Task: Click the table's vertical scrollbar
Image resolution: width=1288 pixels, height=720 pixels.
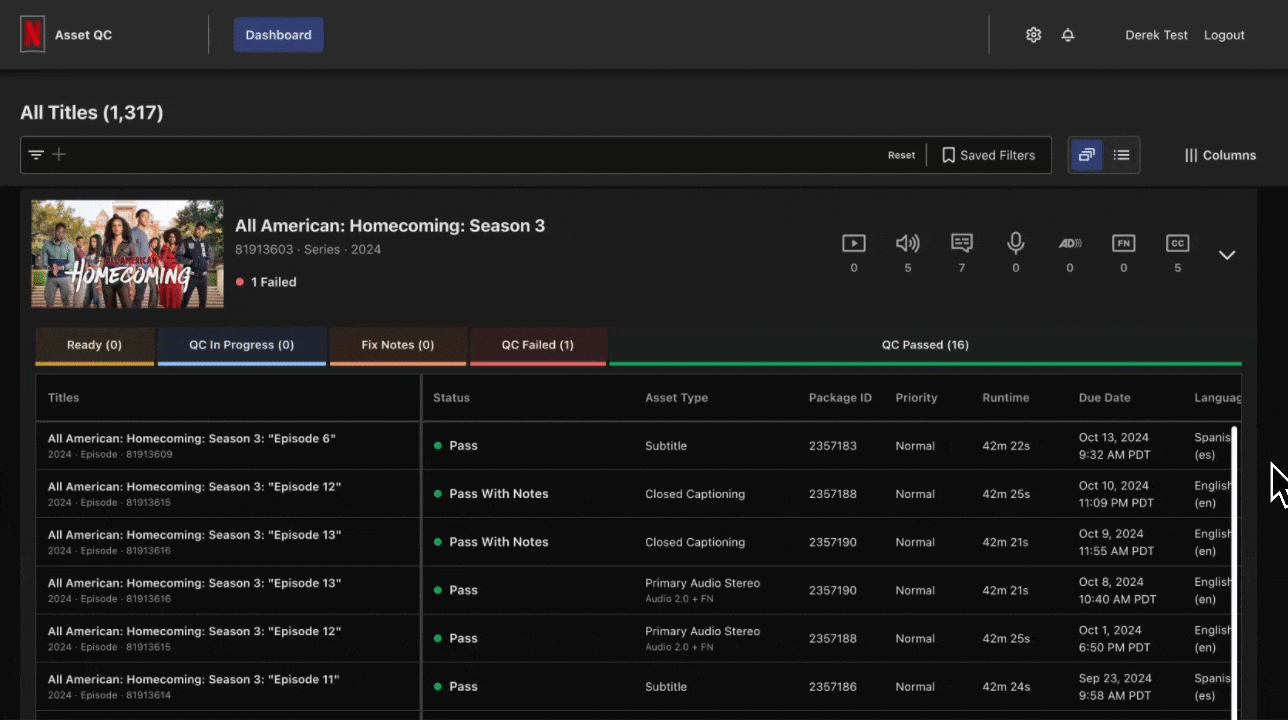Action: click(1234, 573)
